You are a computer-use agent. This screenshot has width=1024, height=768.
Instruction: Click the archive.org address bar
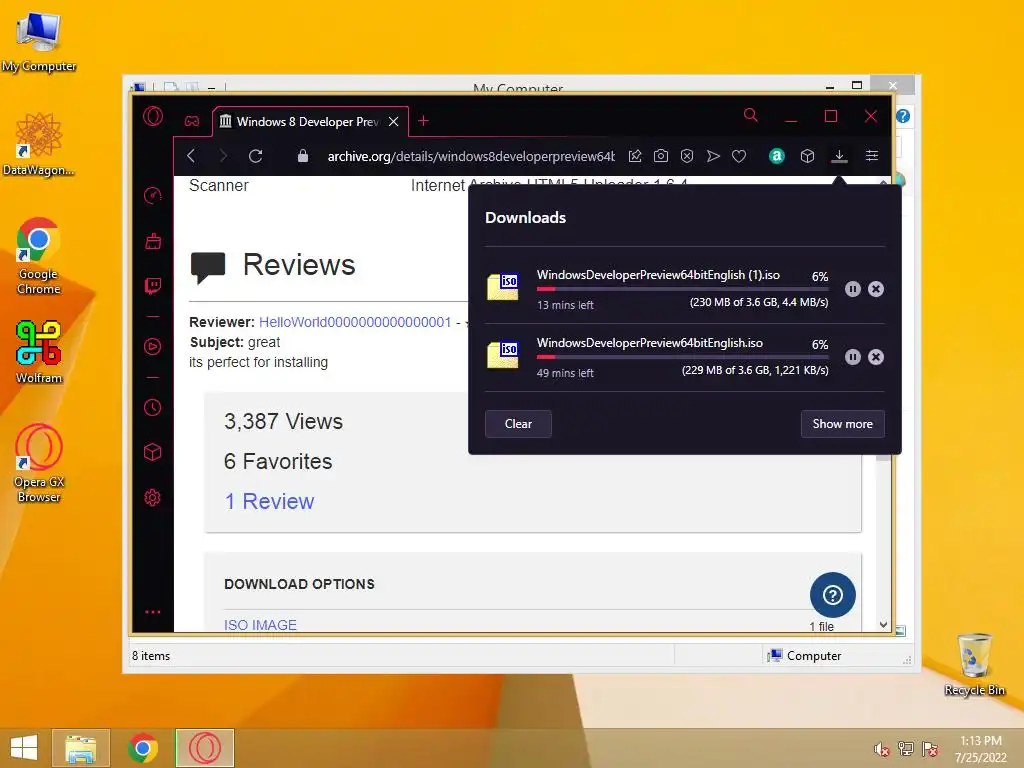[x=471, y=156]
